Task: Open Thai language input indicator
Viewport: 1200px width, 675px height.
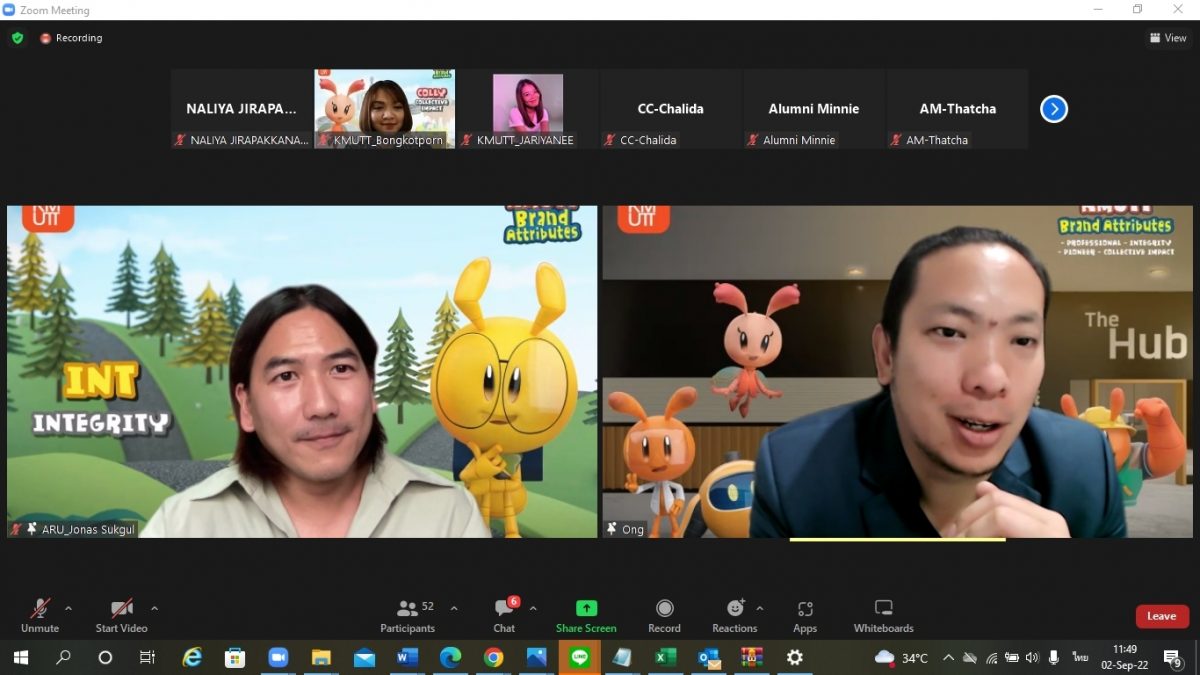Action: click(x=1080, y=657)
